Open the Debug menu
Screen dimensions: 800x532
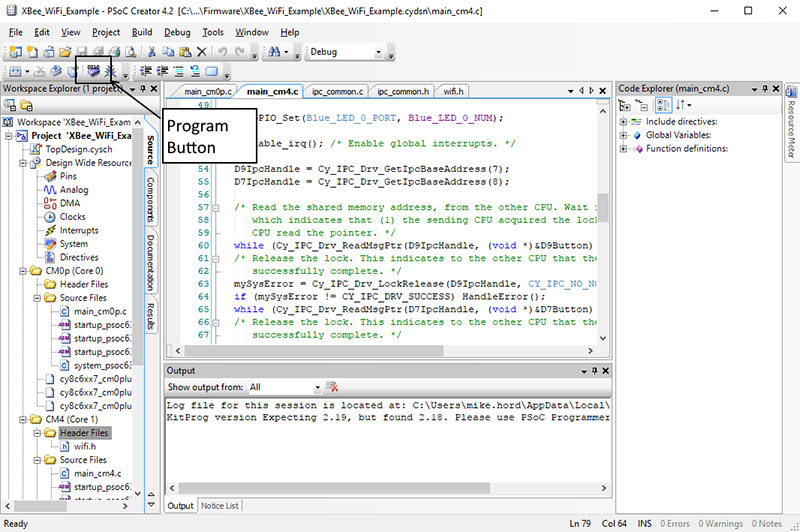(x=177, y=32)
